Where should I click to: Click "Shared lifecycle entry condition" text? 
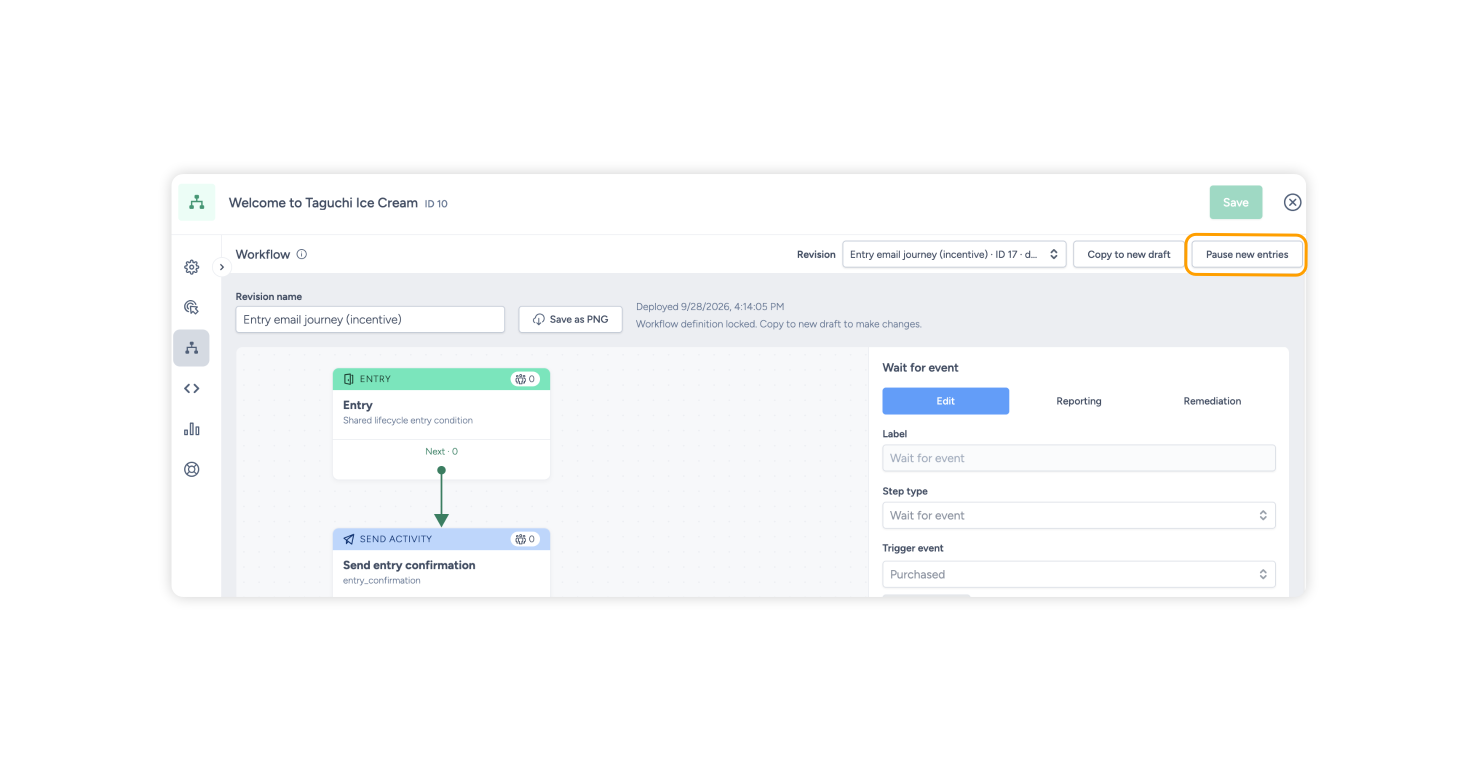[408, 420]
